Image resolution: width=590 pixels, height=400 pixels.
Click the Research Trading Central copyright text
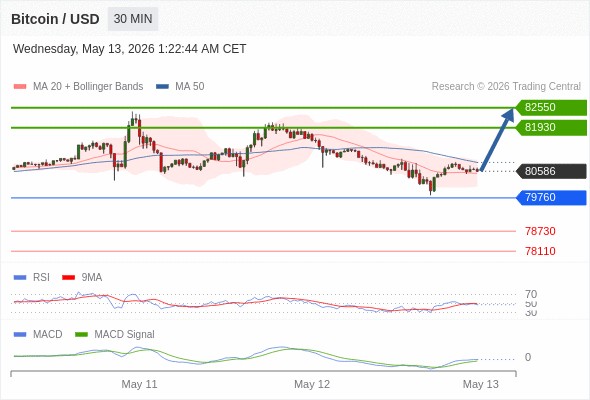[x=506, y=87]
